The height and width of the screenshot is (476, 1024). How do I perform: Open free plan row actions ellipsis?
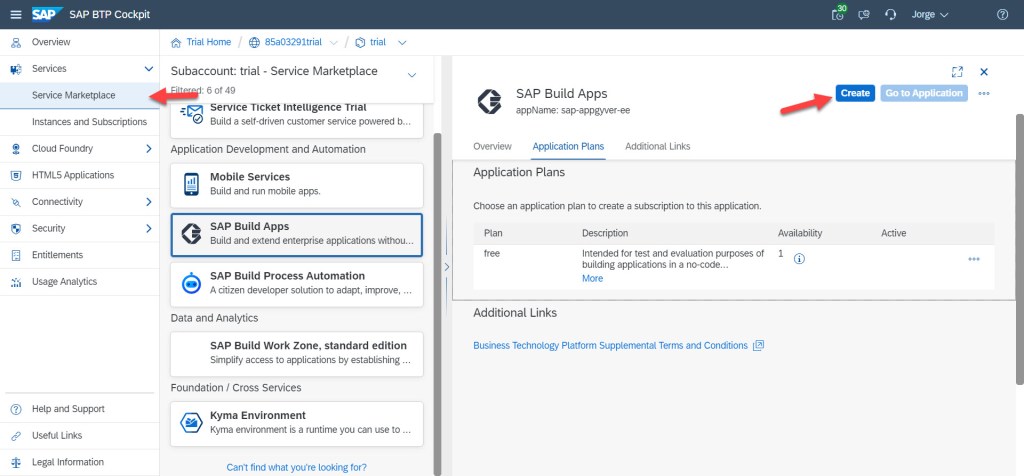973,259
